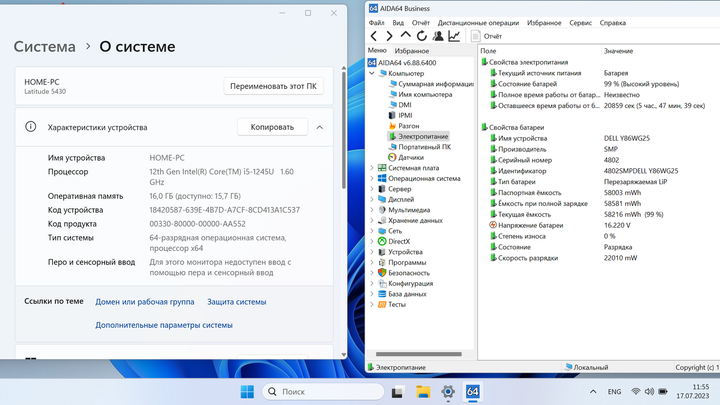The width and height of the screenshot is (720, 405).
Task: Collapse Характеристики устройства section
Action: pyautogui.click(x=320, y=127)
